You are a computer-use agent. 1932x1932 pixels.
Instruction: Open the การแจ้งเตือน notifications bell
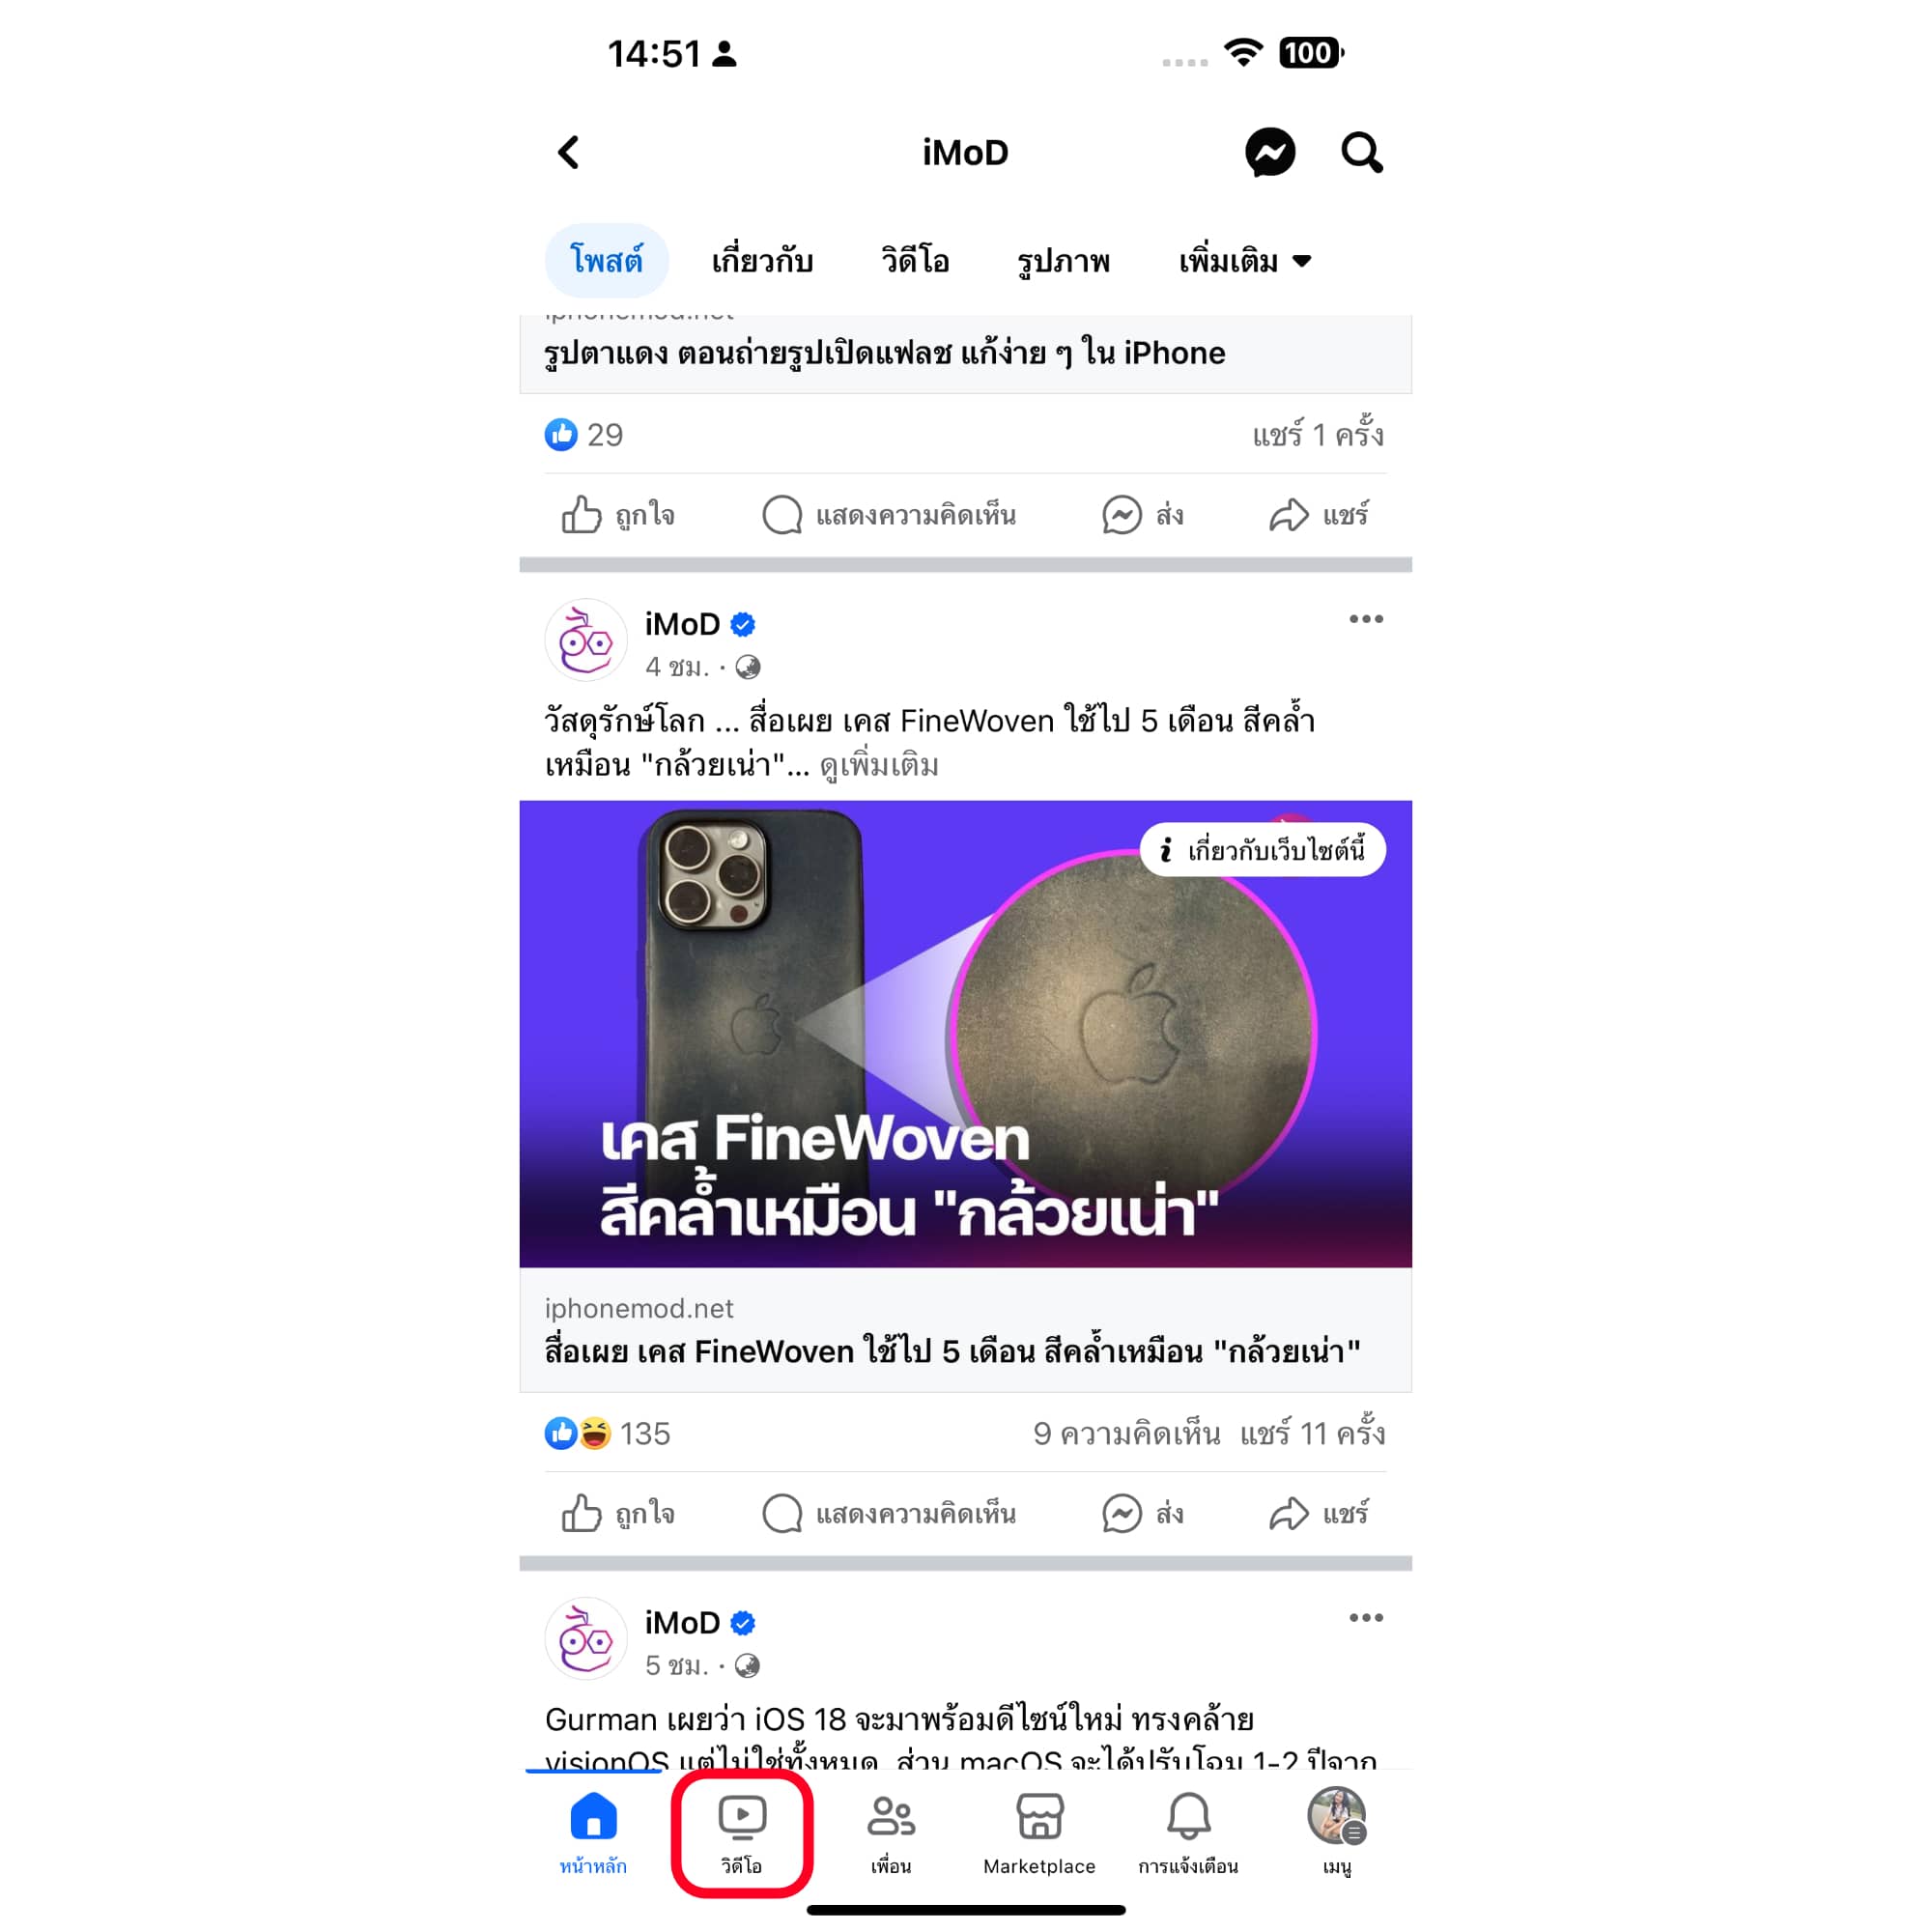tap(1188, 1835)
